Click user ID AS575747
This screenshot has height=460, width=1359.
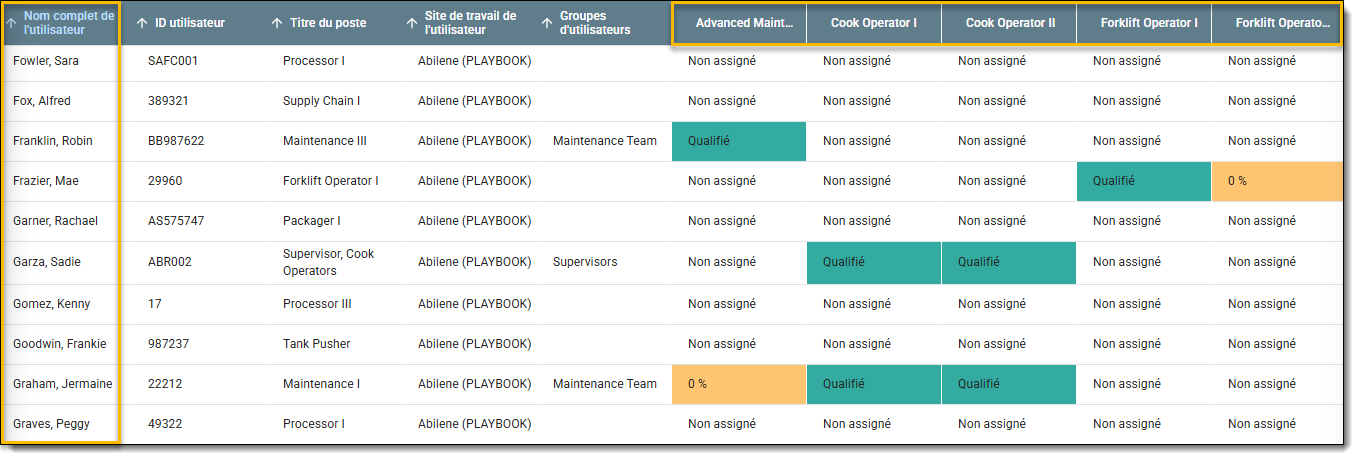point(176,221)
